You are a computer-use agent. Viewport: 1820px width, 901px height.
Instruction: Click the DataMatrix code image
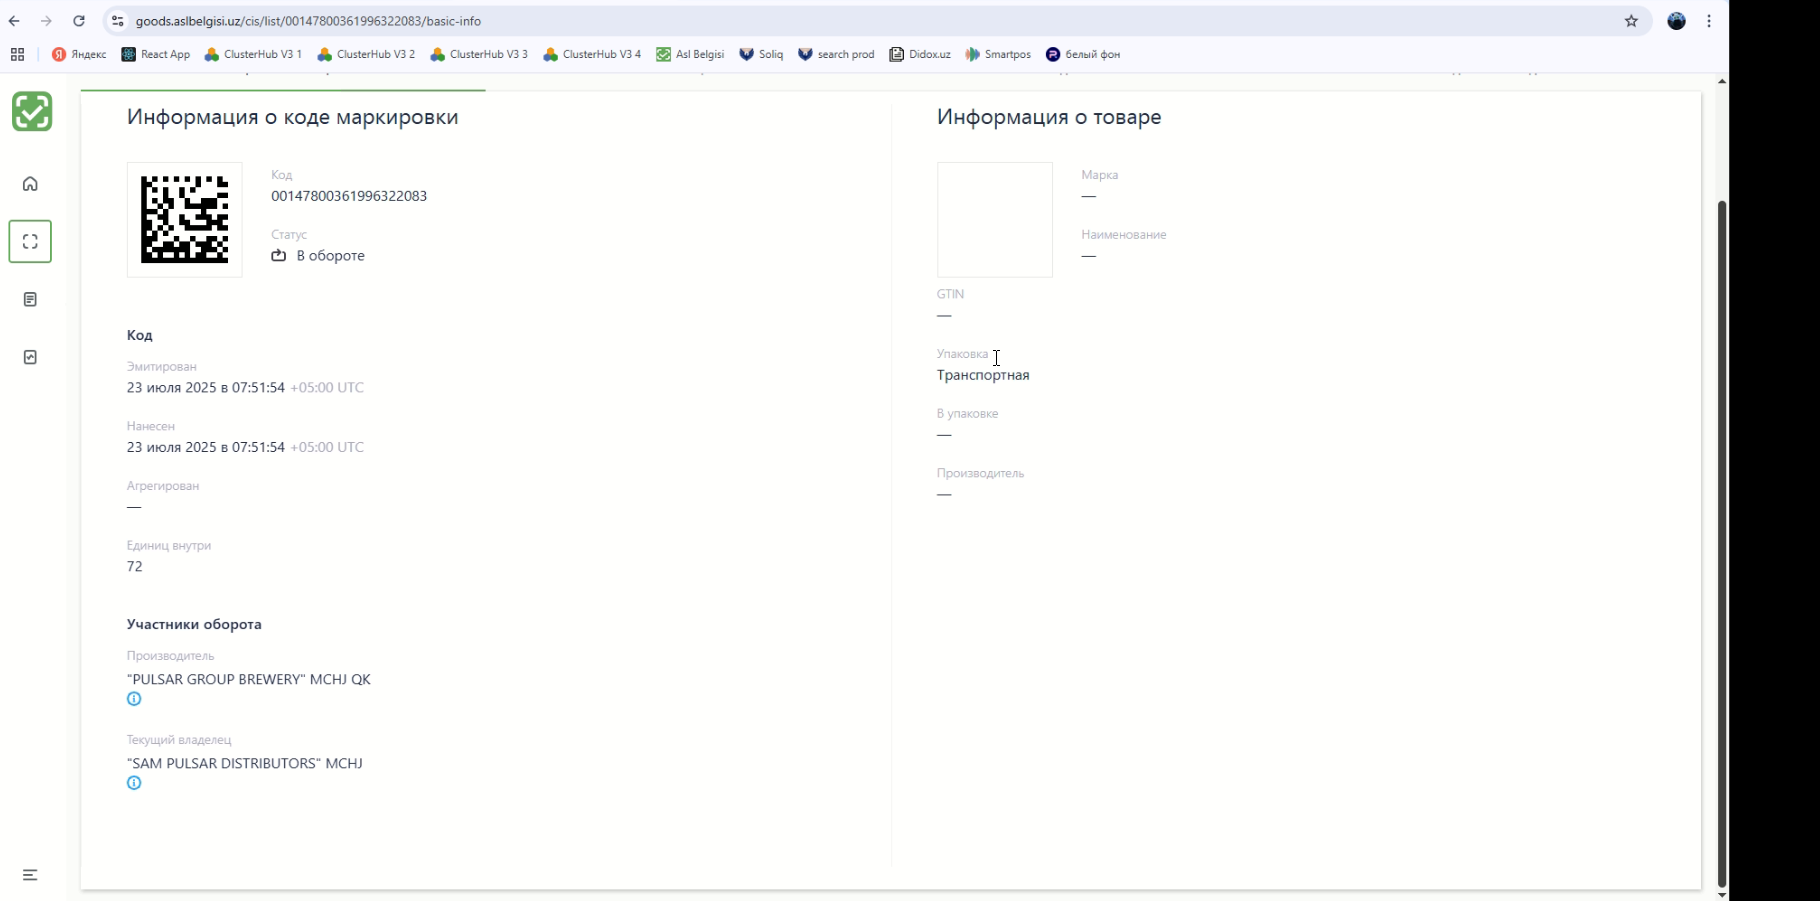pos(184,219)
